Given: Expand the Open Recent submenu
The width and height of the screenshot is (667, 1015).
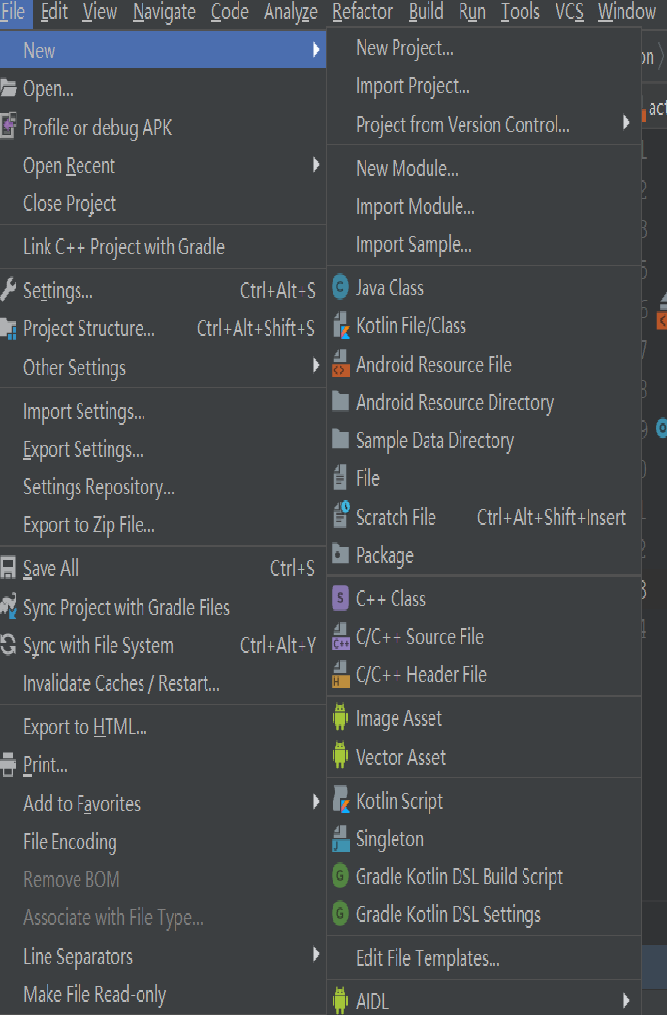Looking at the screenshot, I should (316, 165).
